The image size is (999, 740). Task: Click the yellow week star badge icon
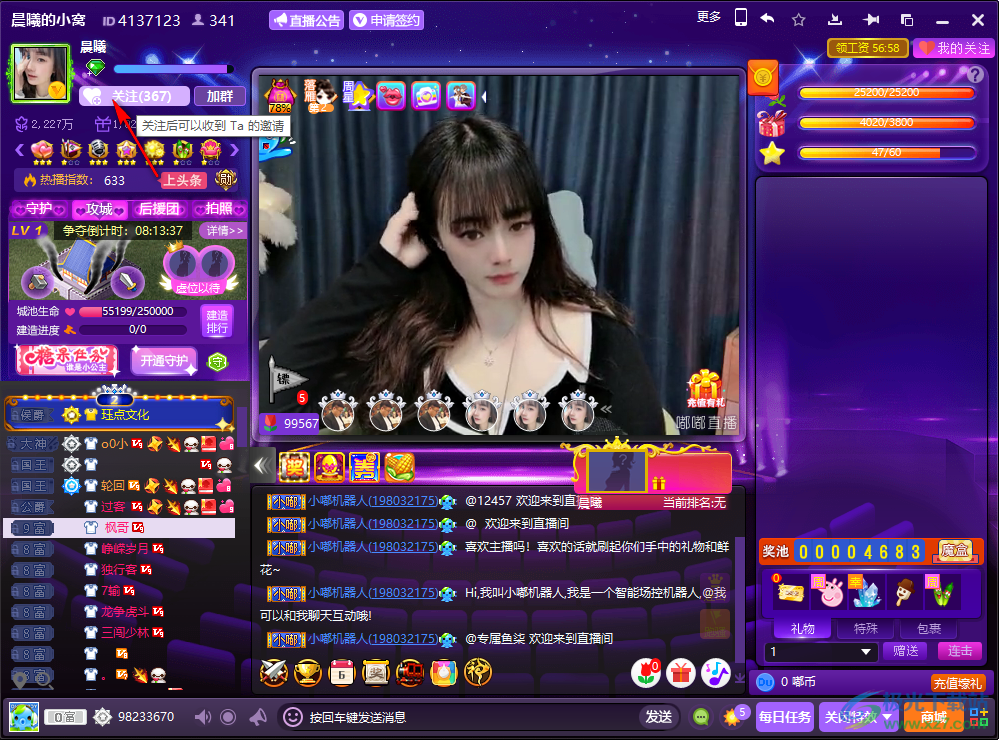[x=357, y=95]
